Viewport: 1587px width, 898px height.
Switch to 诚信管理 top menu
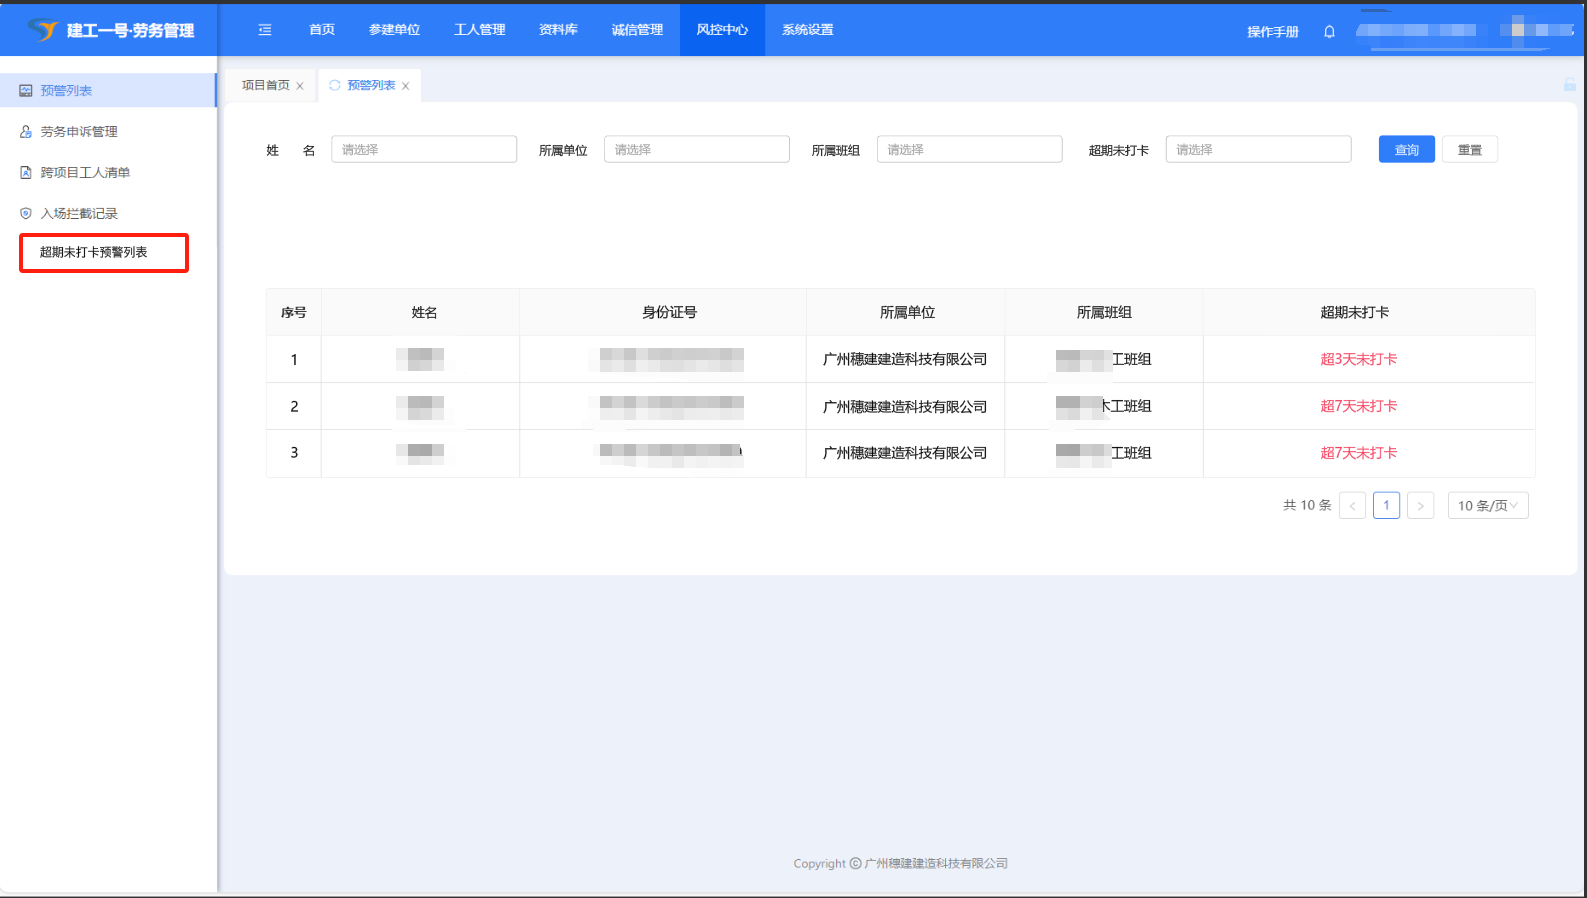pos(637,30)
